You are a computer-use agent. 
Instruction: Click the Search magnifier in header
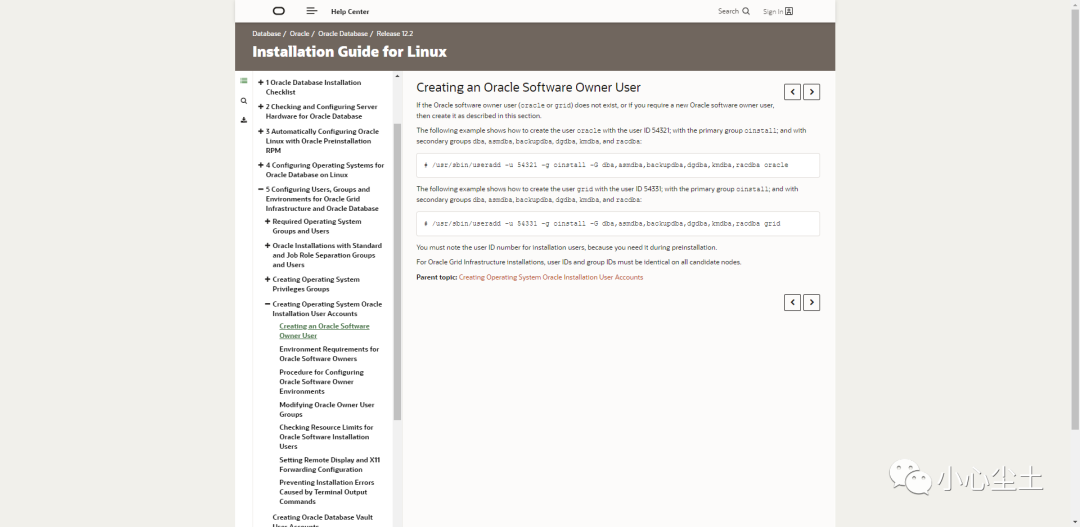pyautogui.click(x=746, y=11)
